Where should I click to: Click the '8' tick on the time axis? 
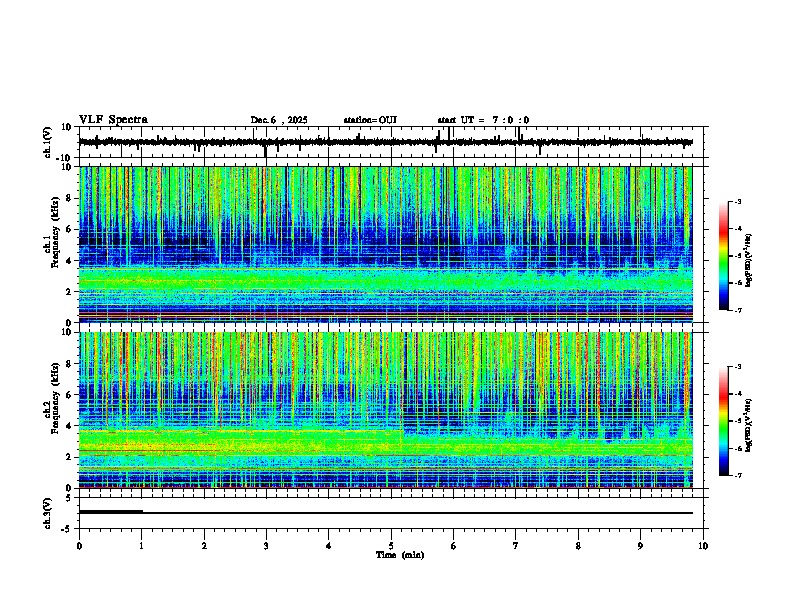click(578, 546)
